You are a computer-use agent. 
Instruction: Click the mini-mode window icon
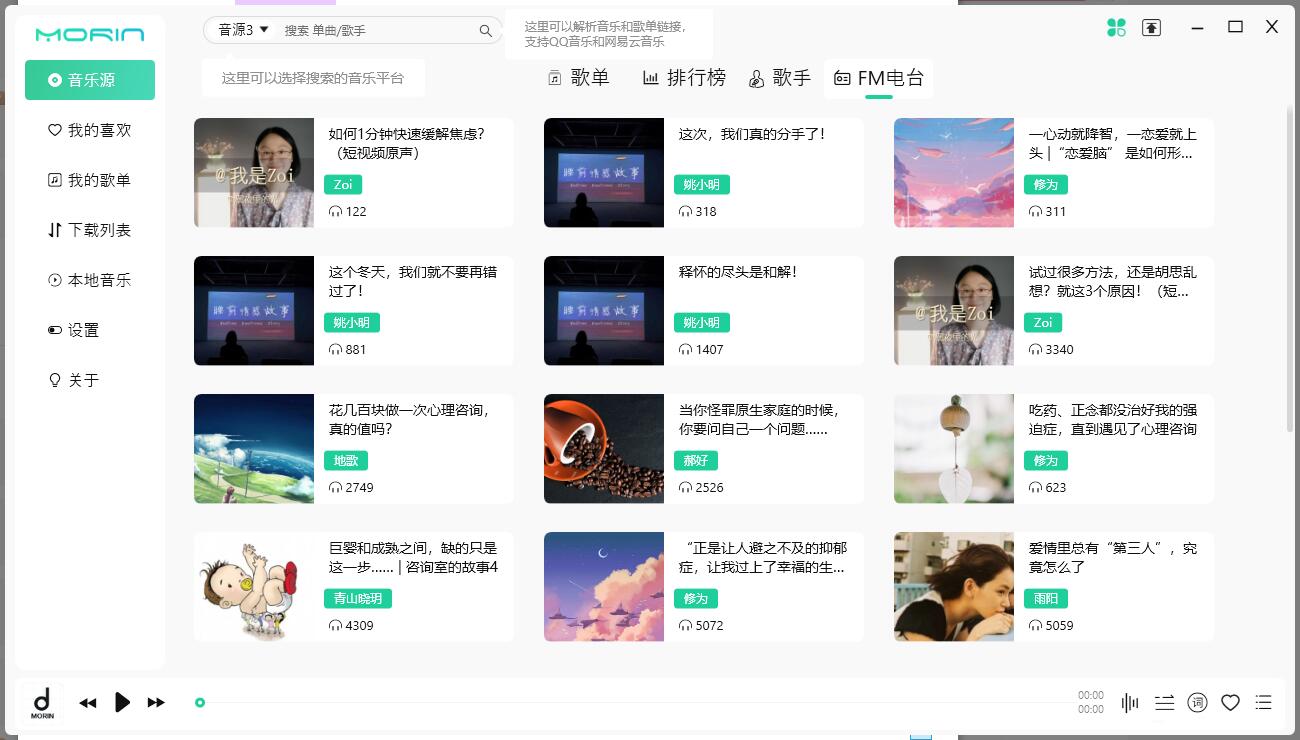click(x=1152, y=28)
